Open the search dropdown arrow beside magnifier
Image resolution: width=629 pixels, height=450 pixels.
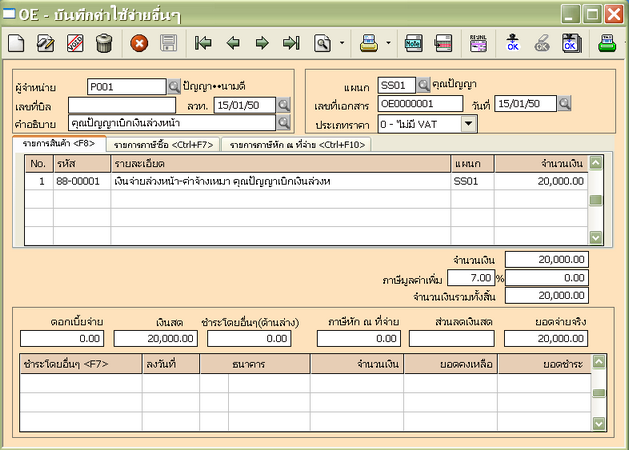[342, 43]
